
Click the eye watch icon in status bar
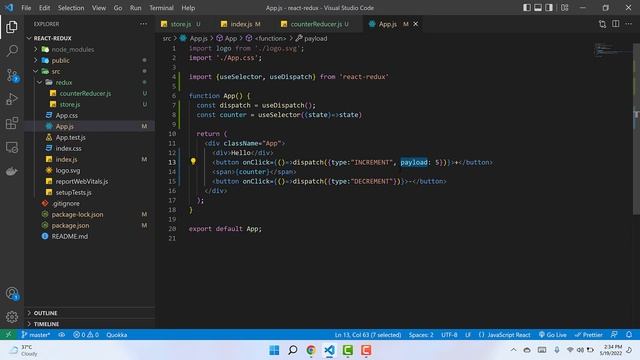62,335
